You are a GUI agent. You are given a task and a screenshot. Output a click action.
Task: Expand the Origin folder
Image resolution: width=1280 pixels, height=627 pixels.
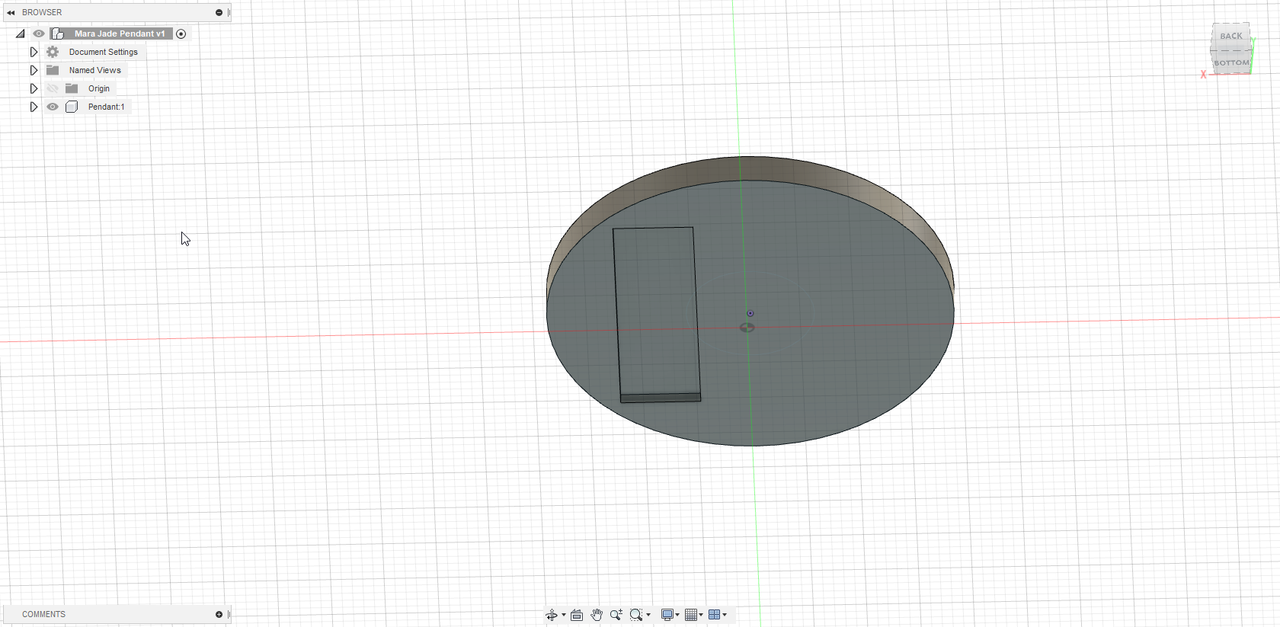[34, 88]
